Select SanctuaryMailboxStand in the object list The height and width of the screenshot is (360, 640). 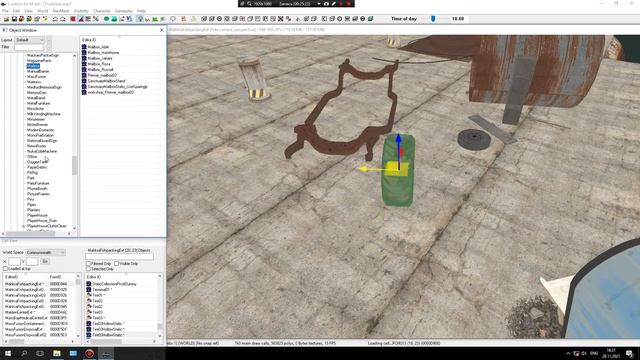[x=107, y=81]
